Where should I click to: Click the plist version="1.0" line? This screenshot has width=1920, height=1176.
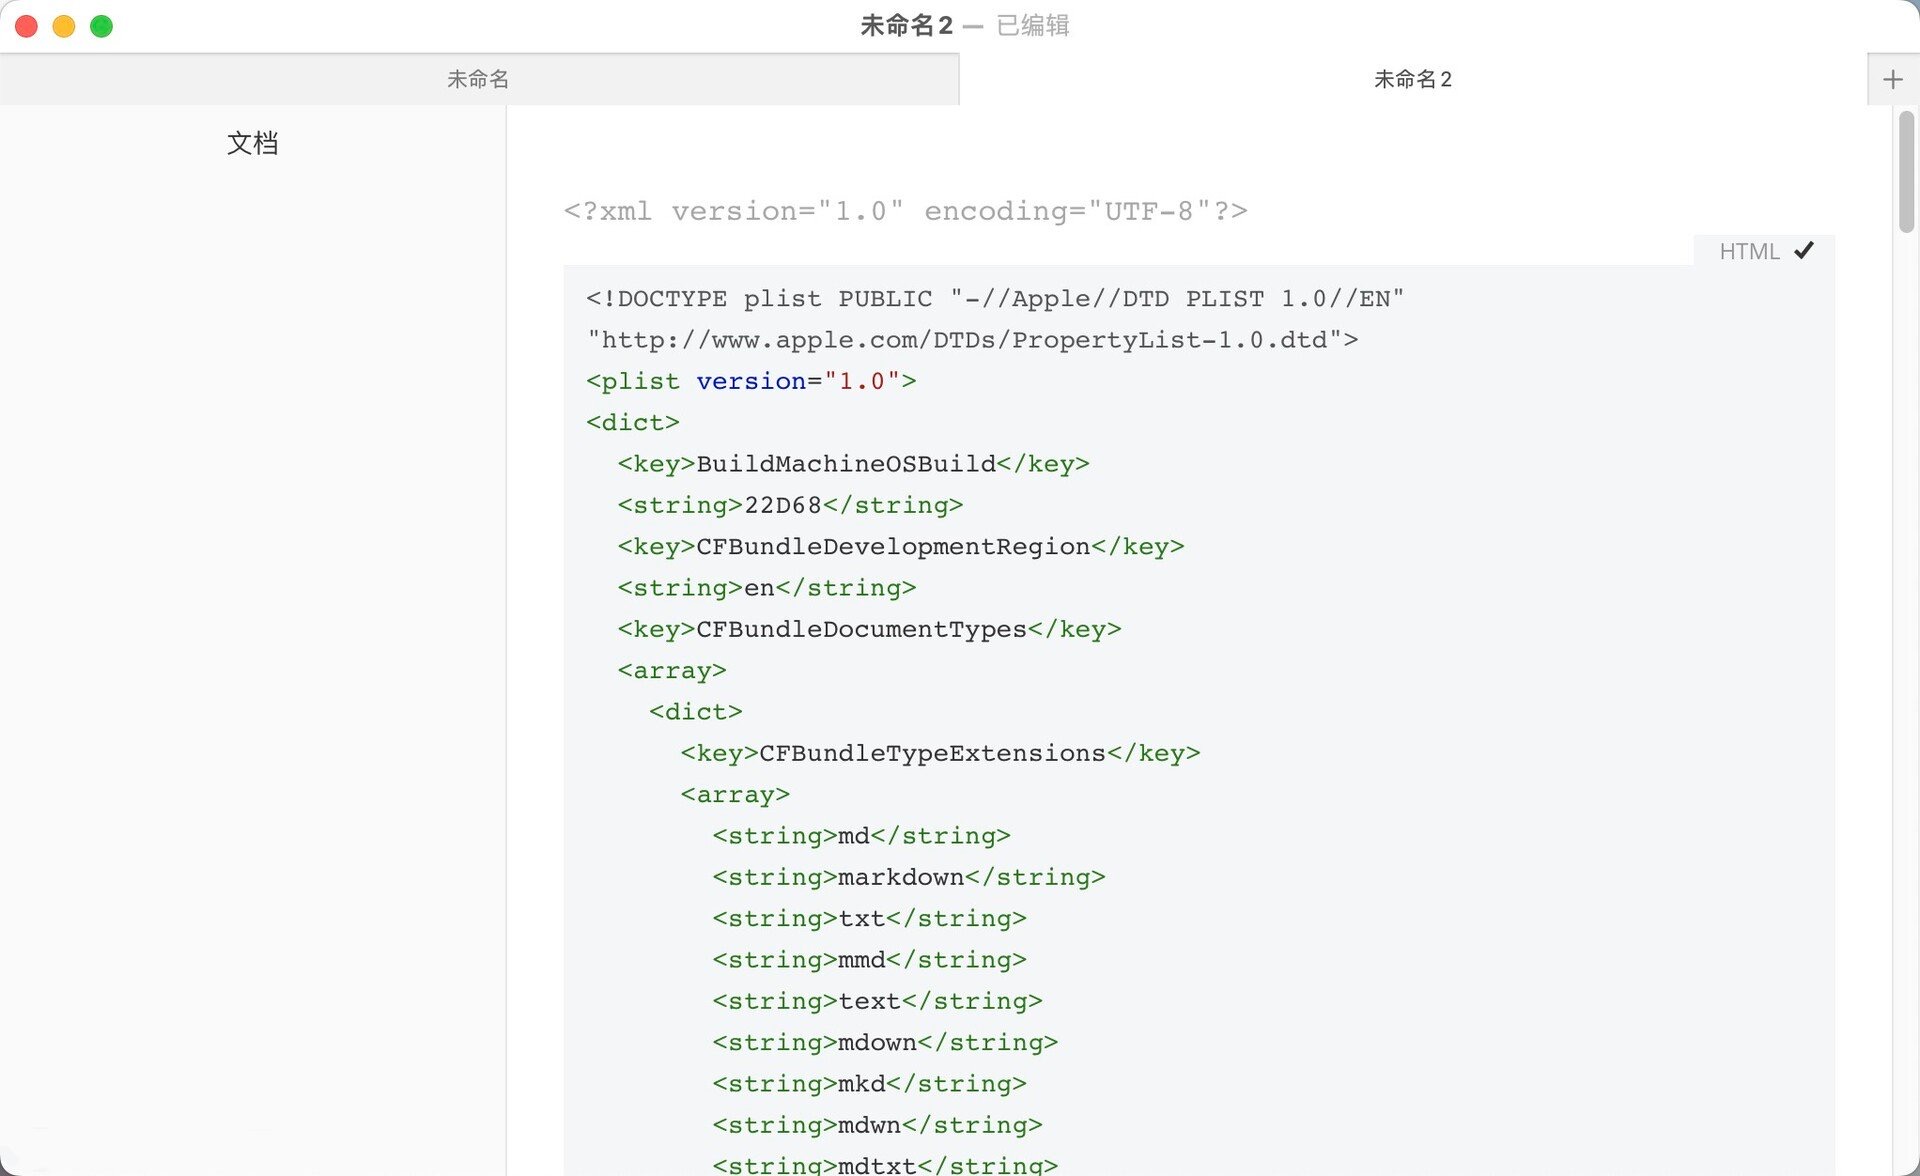[751, 381]
